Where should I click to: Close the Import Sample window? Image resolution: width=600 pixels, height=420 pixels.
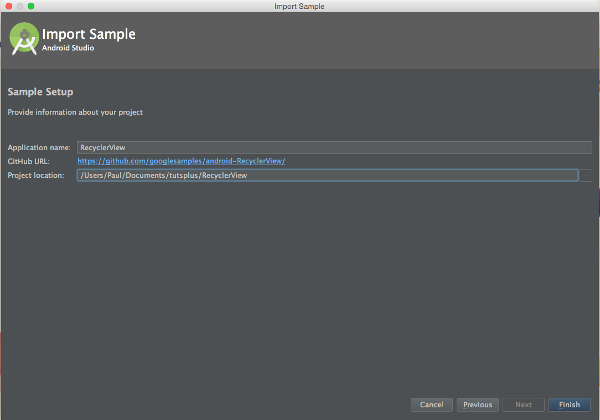point(9,6)
